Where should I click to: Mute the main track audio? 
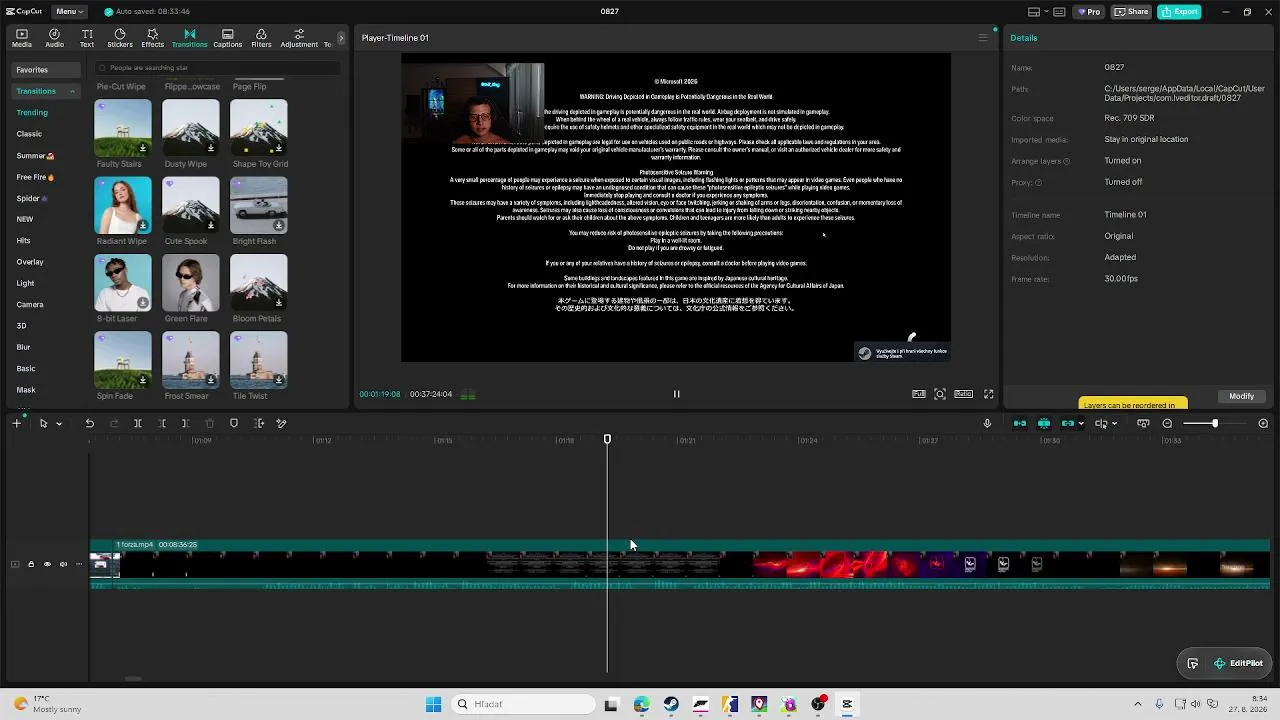tap(63, 564)
